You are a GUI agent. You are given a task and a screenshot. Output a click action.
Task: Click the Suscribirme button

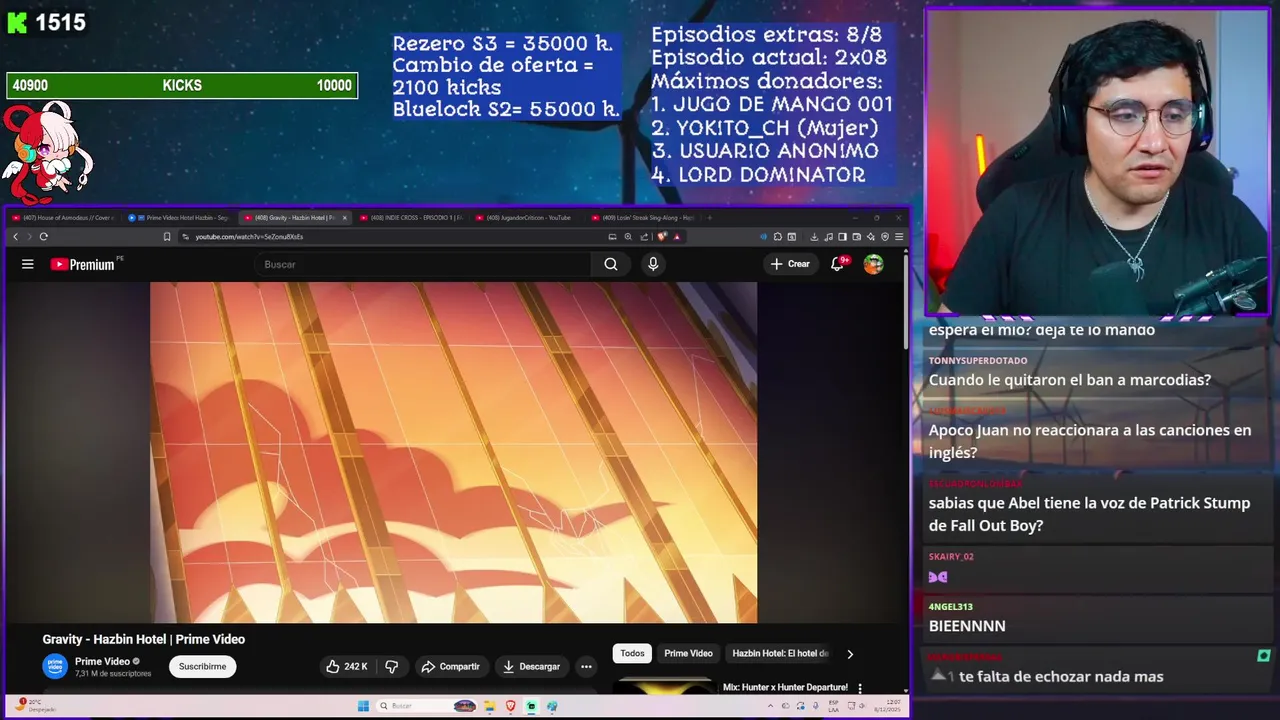point(202,666)
